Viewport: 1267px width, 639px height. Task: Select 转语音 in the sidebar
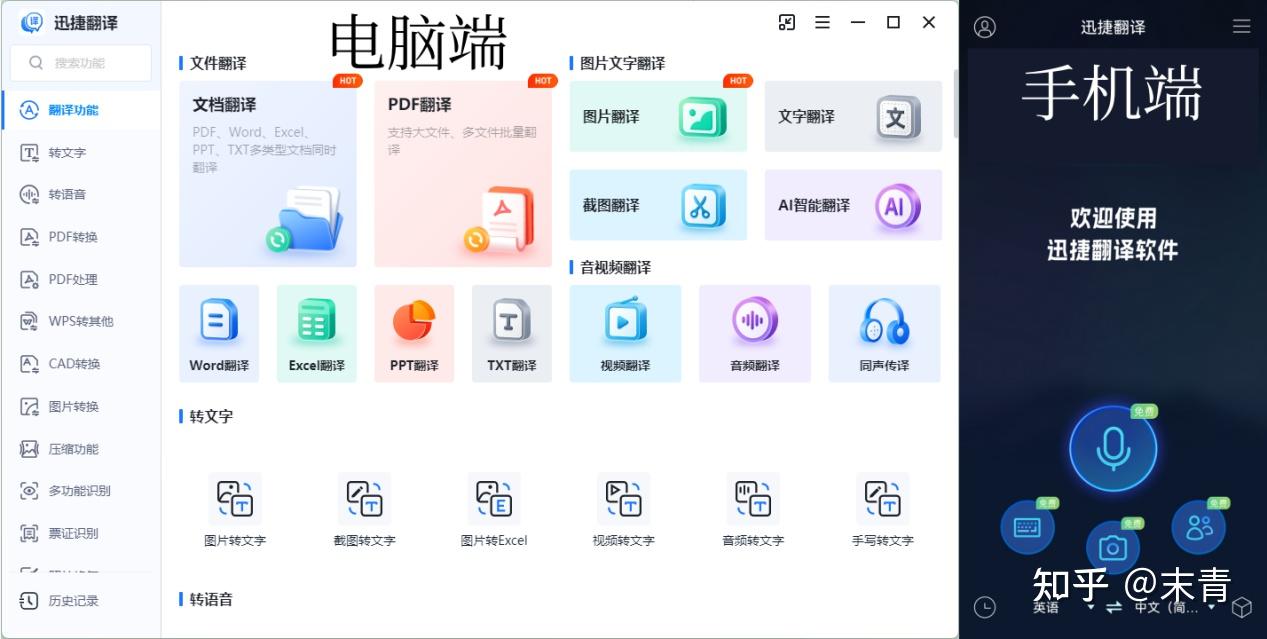pos(81,194)
